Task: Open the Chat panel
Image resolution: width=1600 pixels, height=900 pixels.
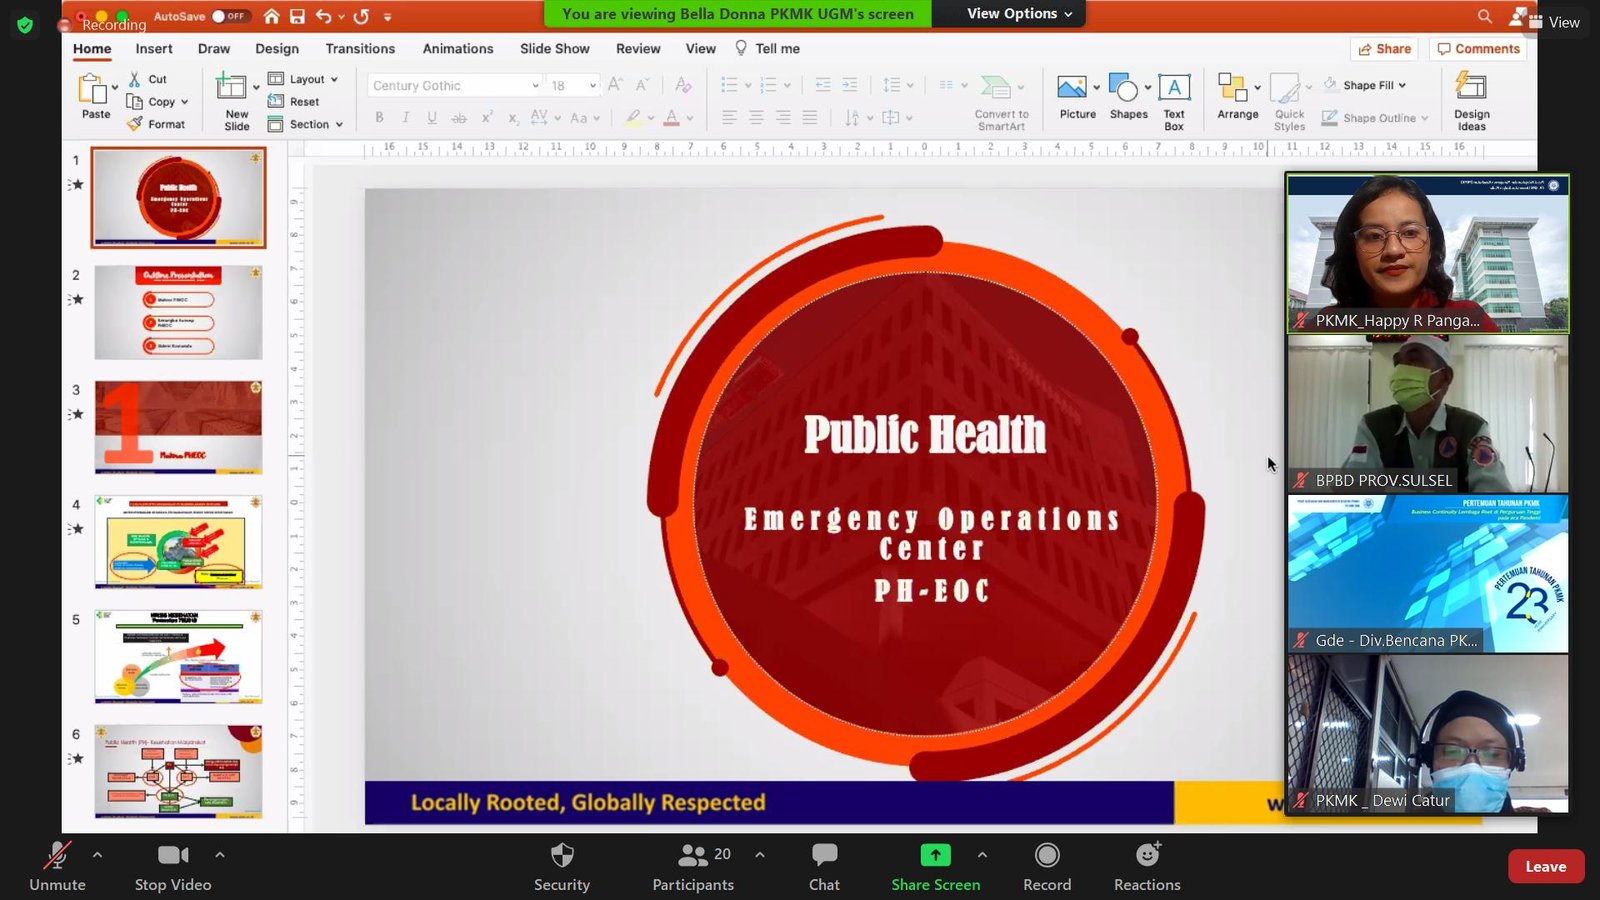Action: [x=824, y=856]
